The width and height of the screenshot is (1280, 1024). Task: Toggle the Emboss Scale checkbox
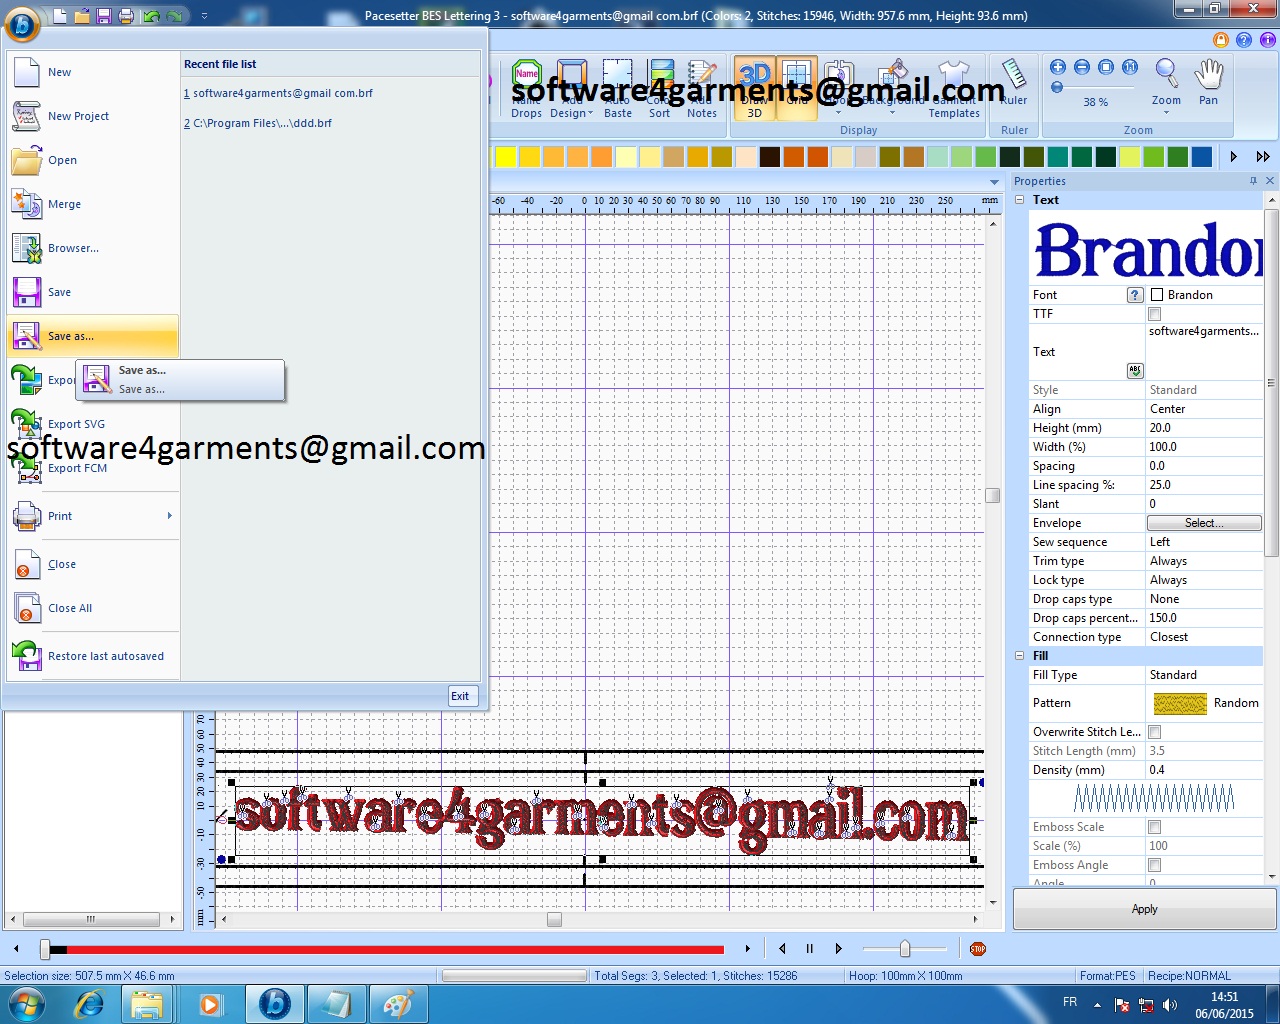tap(1155, 827)
